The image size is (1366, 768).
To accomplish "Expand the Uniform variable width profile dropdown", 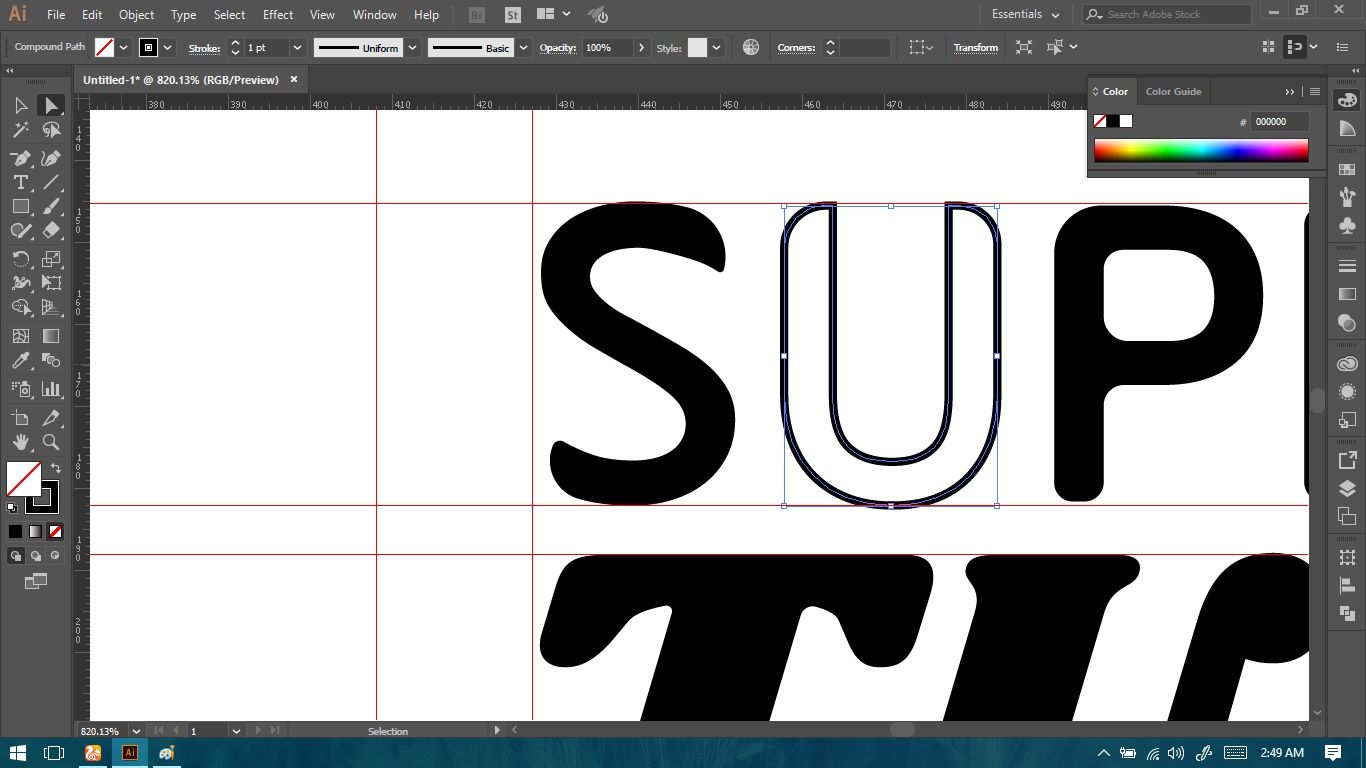I will (412, 48).
